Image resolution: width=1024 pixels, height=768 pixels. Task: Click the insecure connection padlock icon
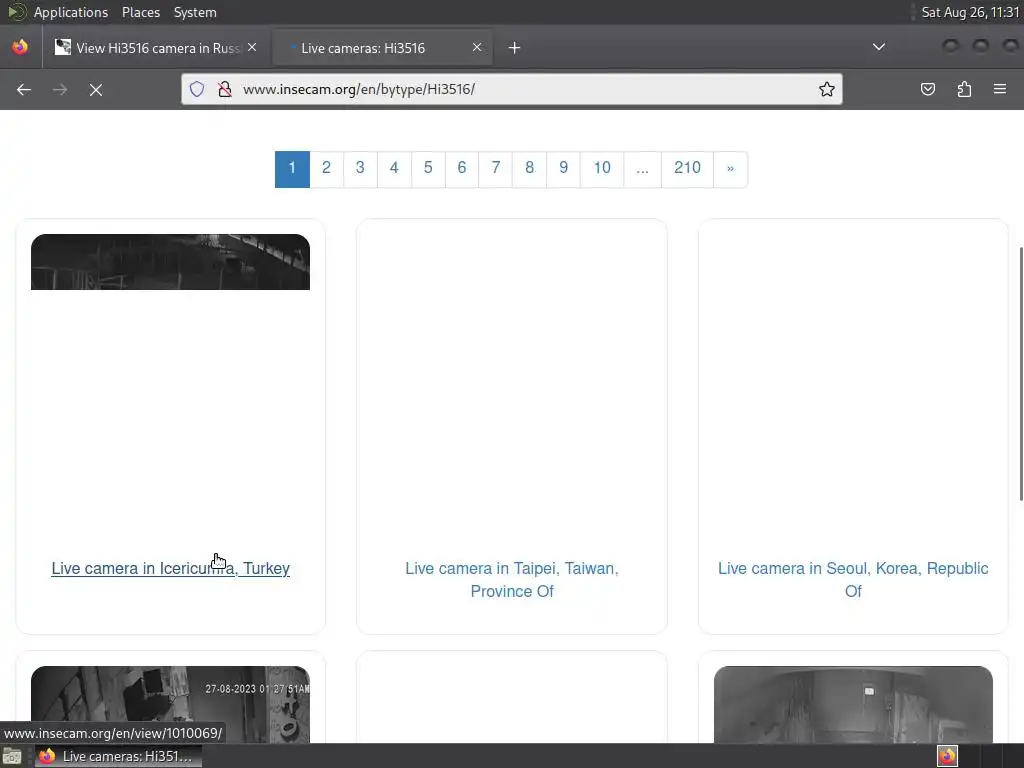[225, 89]
